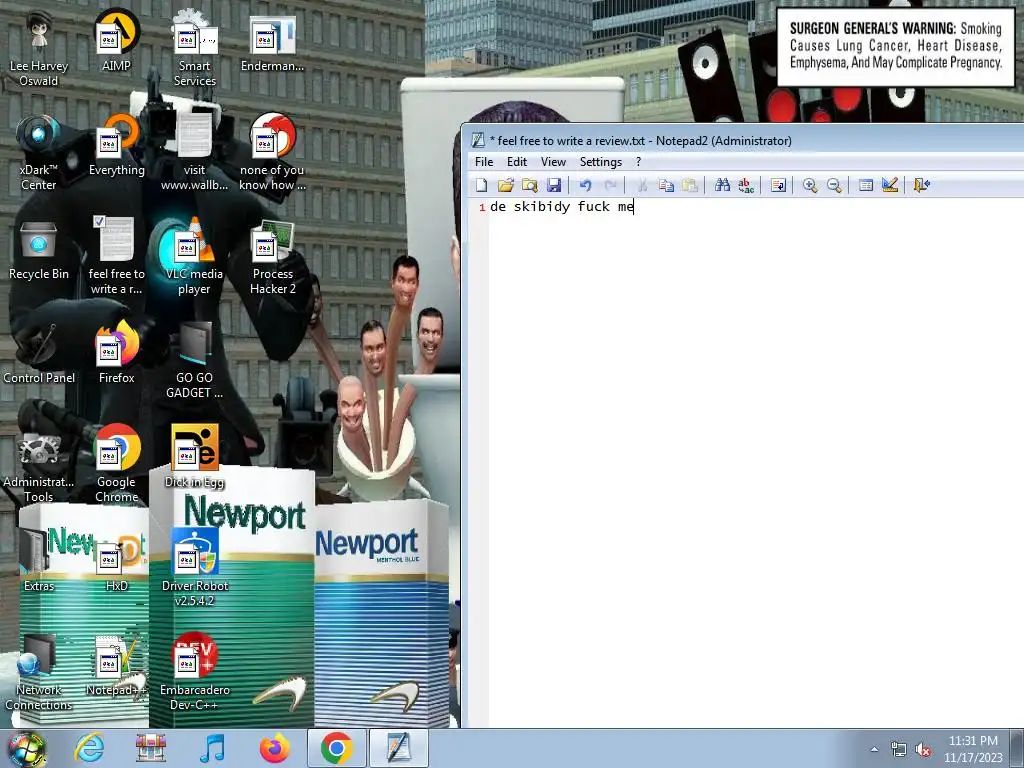Click line number 1 in the margin

click(482, 207)
